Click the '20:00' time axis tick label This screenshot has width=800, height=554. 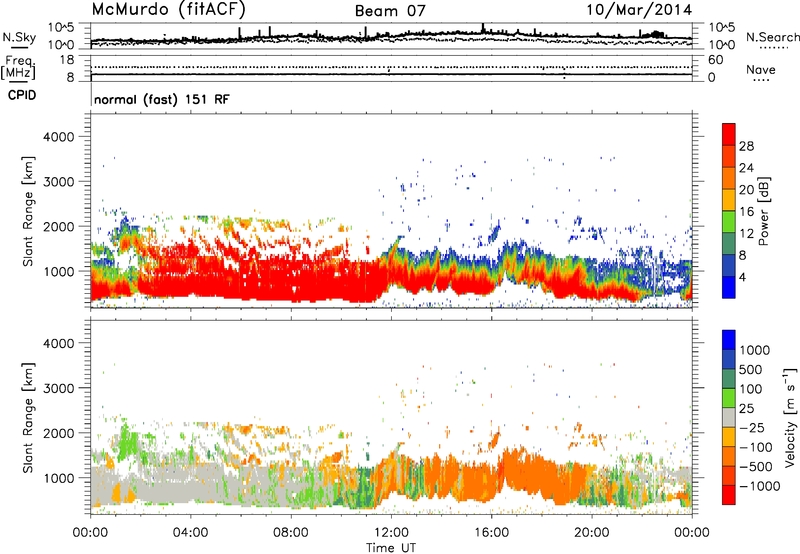(592, 533)
